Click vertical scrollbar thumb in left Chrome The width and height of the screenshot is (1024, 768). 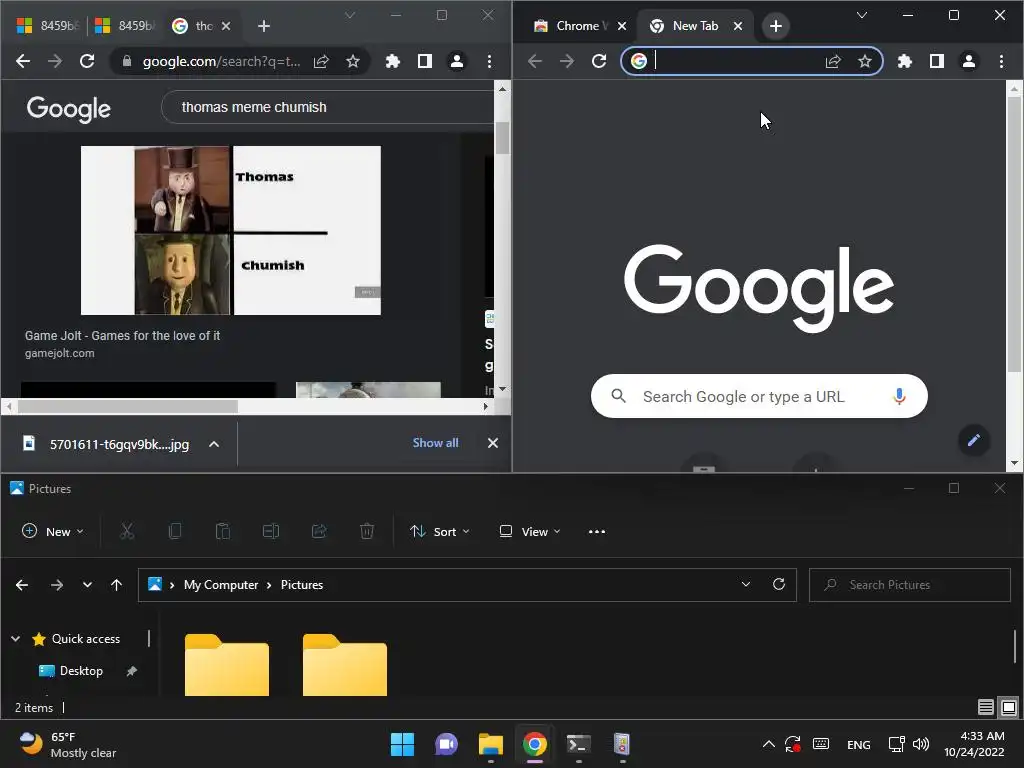point(502,138)
